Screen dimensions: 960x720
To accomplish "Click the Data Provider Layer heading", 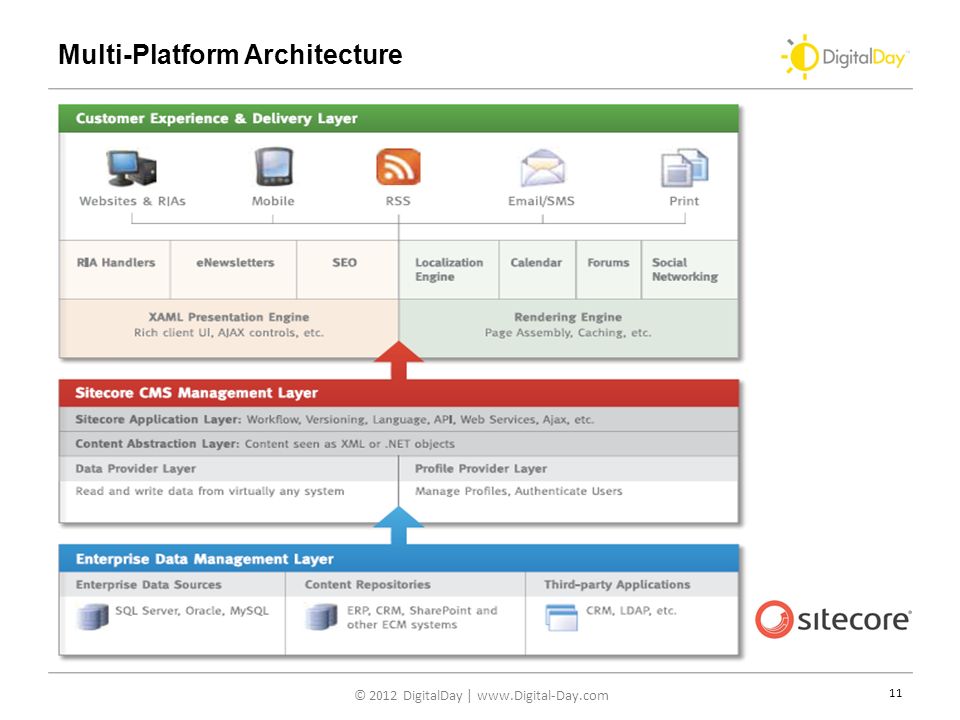I will 136,469.
